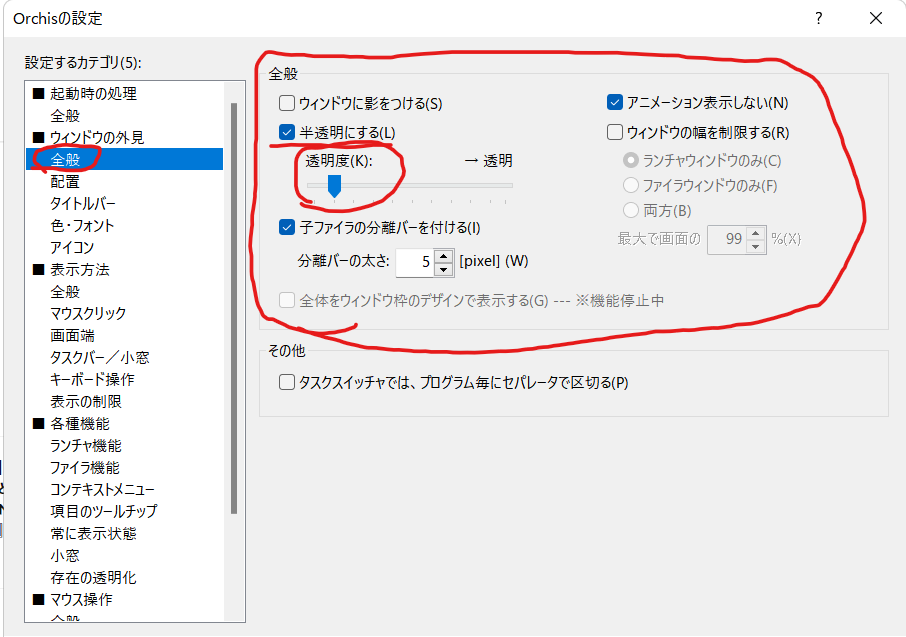The image size is (906, 637).
Task: Open the help question mark button
Action: [x=818, y=18]
